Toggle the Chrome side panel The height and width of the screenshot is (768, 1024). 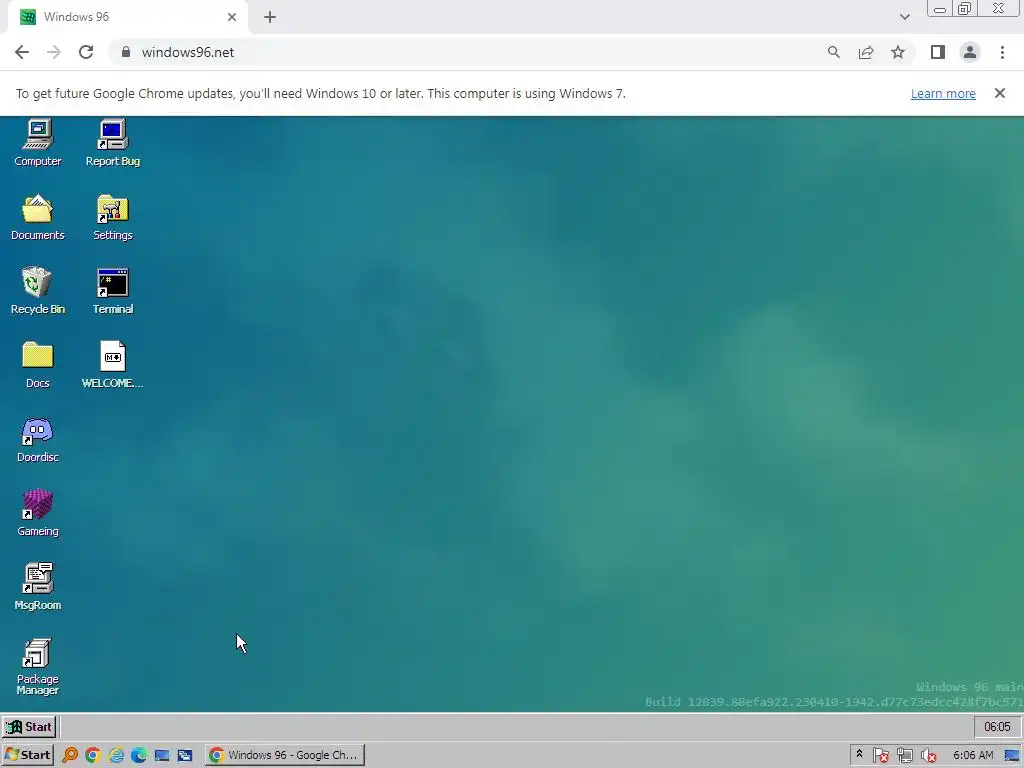[938, 52]
